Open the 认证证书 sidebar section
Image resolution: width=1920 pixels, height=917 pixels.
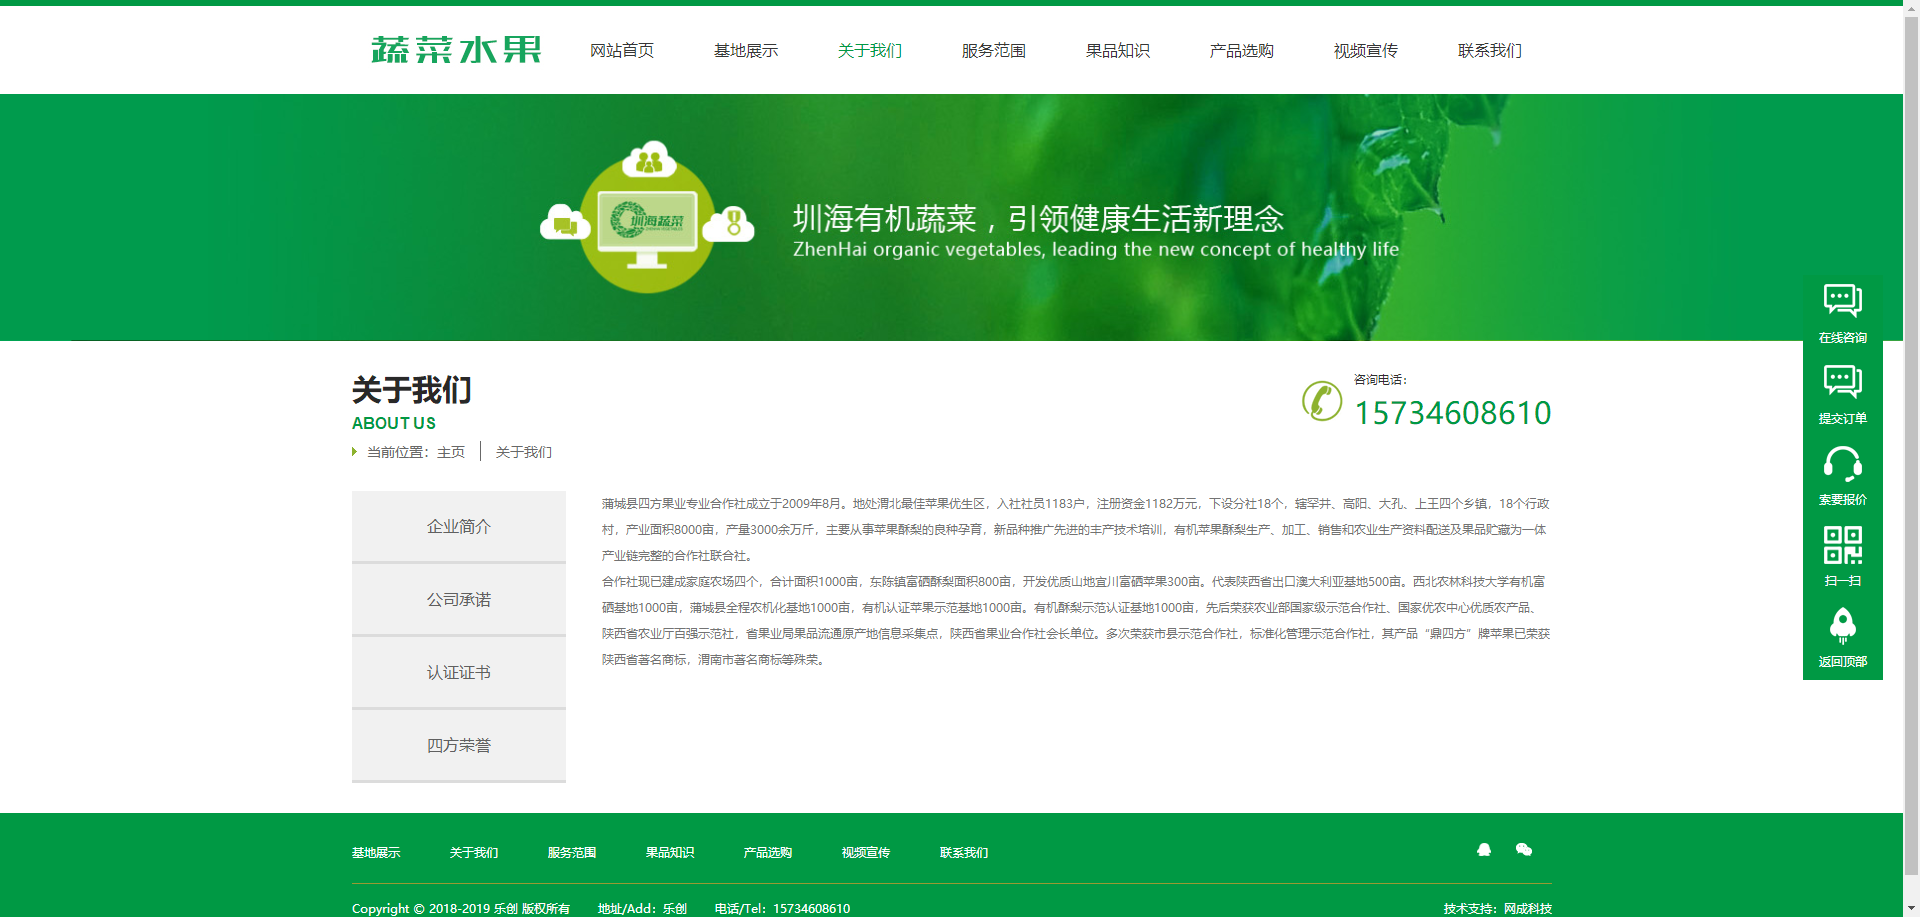[459, 673]
